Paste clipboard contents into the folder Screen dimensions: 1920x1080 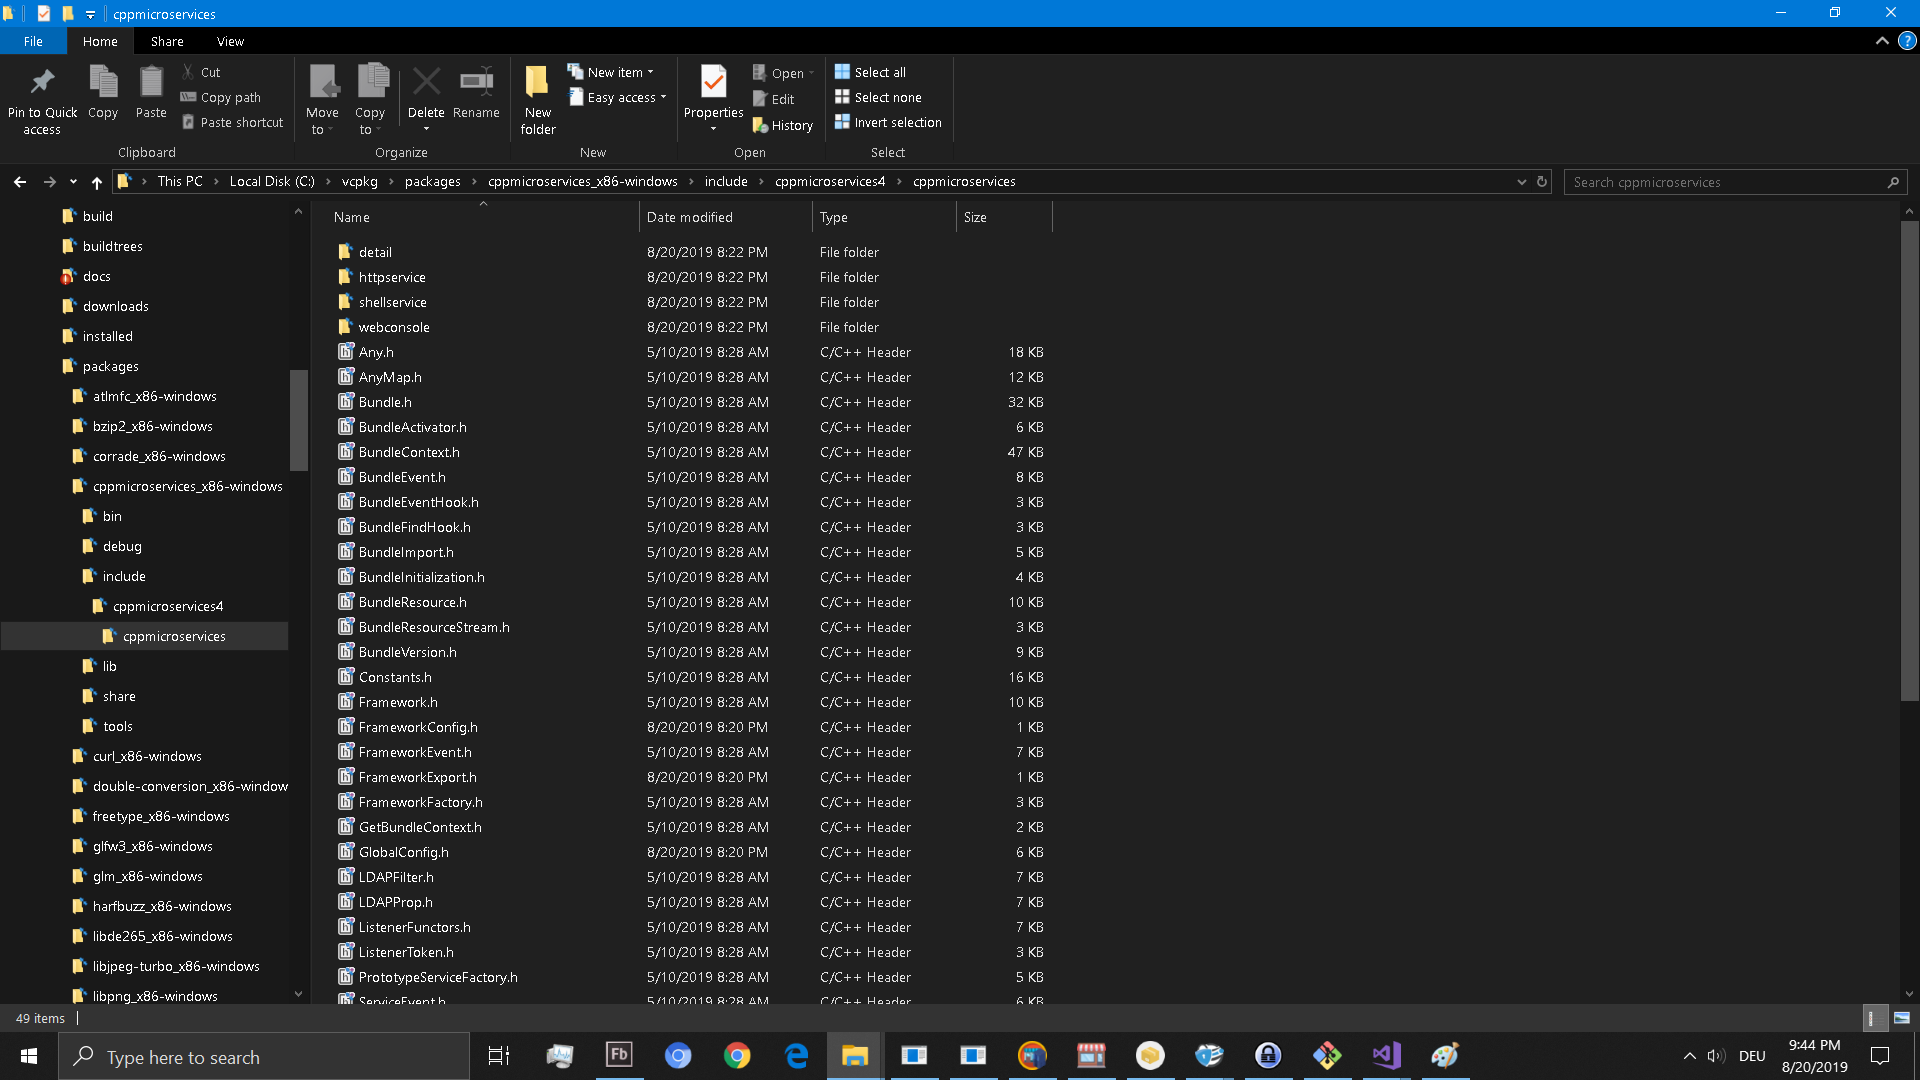(150, 90)
